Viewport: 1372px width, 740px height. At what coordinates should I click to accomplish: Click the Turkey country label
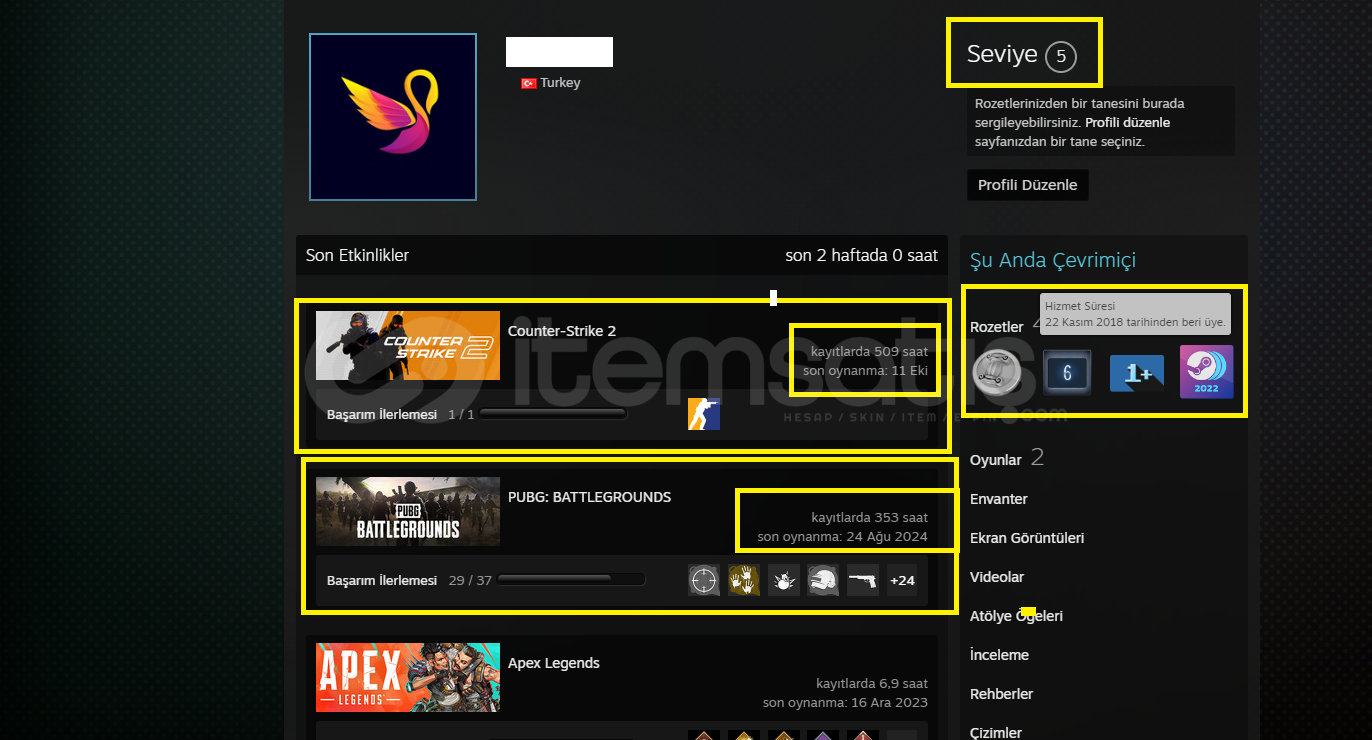[x=560, y=83]
